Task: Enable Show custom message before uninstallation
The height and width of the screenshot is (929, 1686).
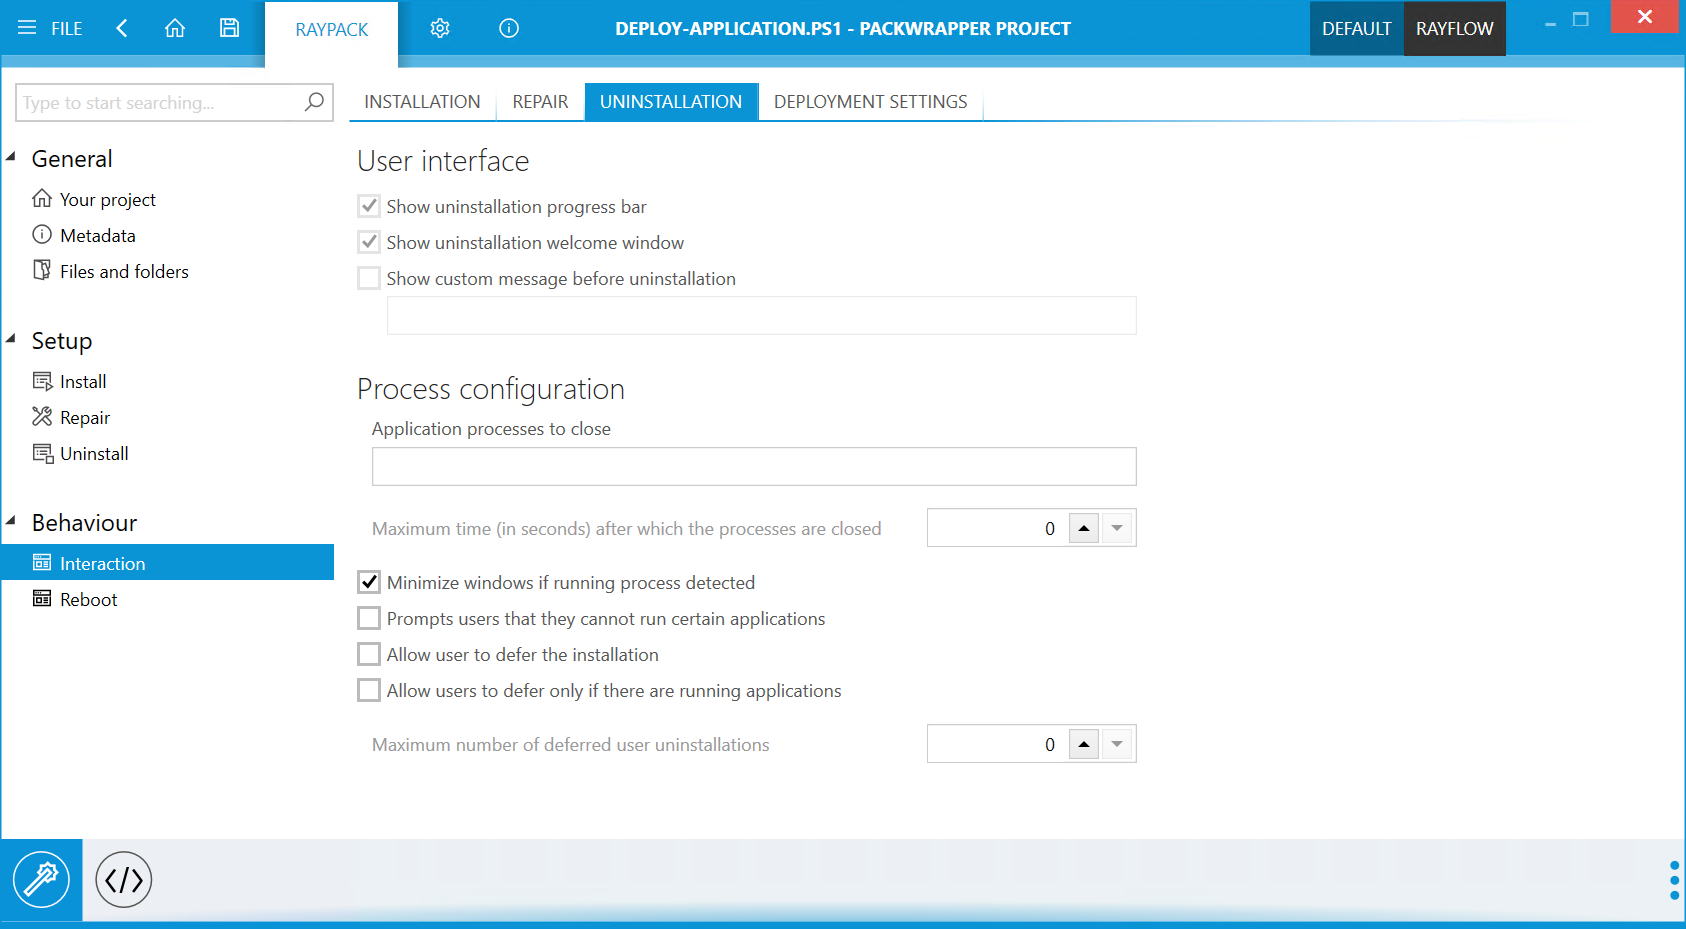Action: [369, 278]
